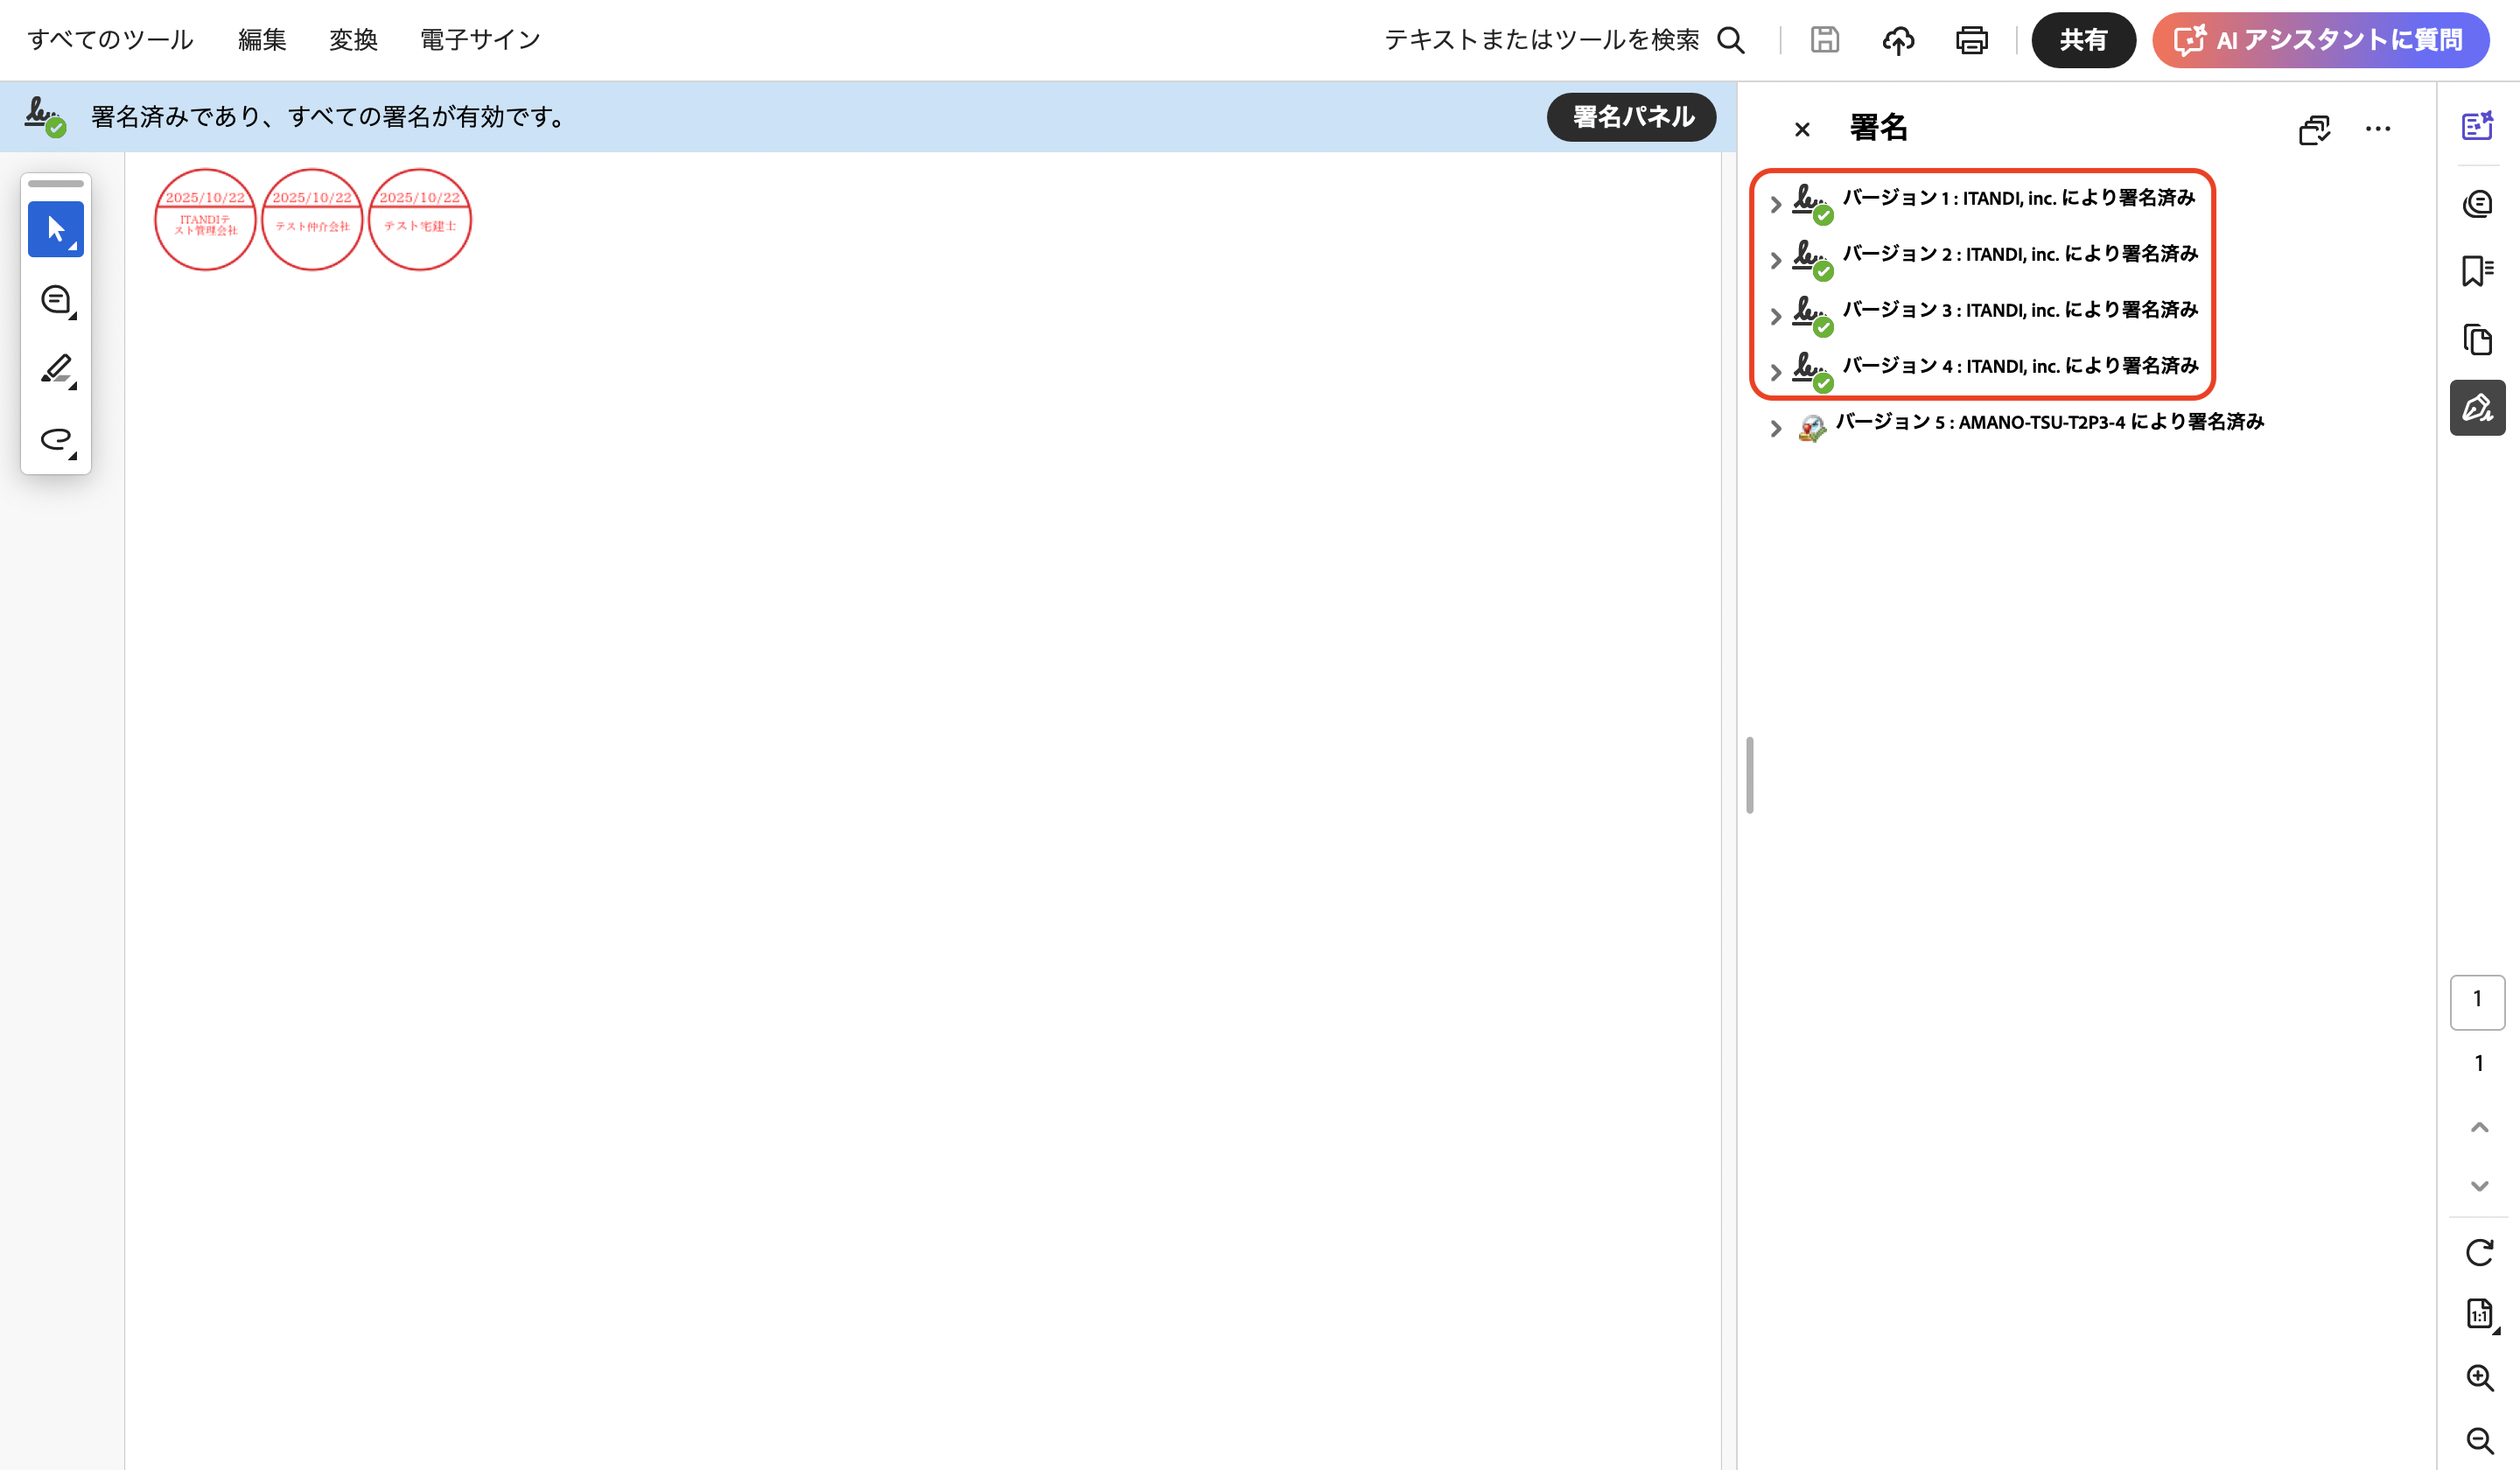Expand バージョン 5 AMANO-TSU-T2P3-4 entry
The height and width of the screenshot is (1470, 2520).
point(1775,428)
